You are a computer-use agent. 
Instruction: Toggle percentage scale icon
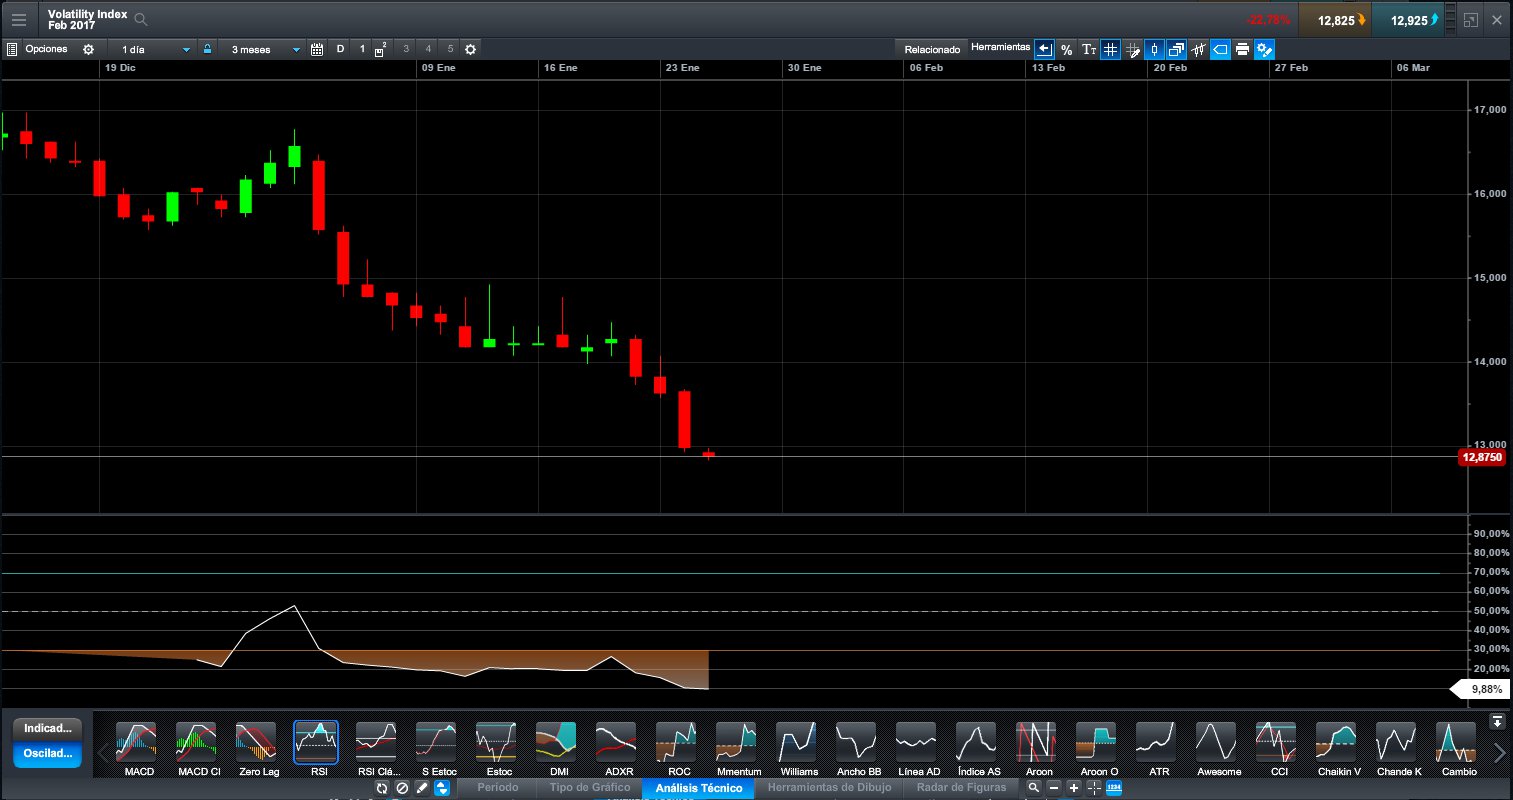pyautogui.click(x=1067, y=49)
